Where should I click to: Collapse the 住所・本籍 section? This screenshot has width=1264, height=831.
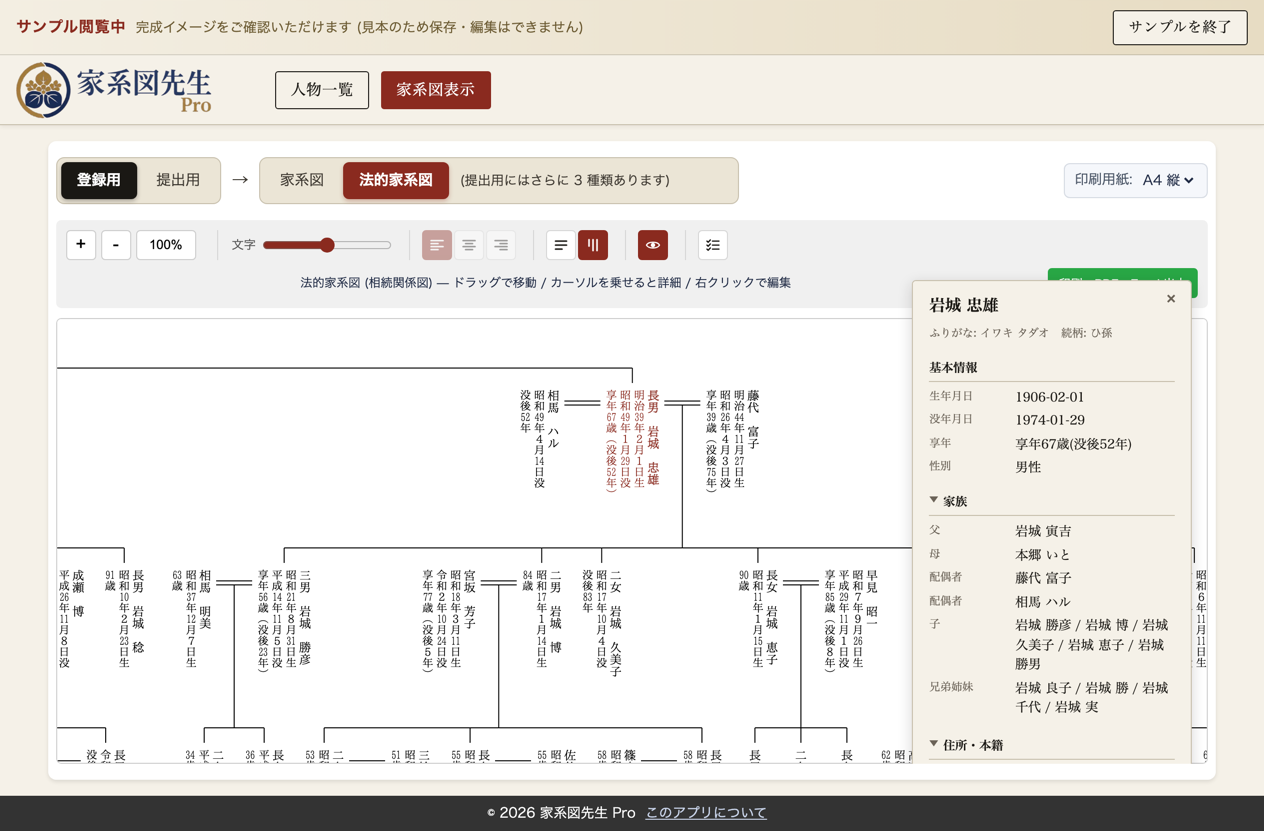[966, 745]
